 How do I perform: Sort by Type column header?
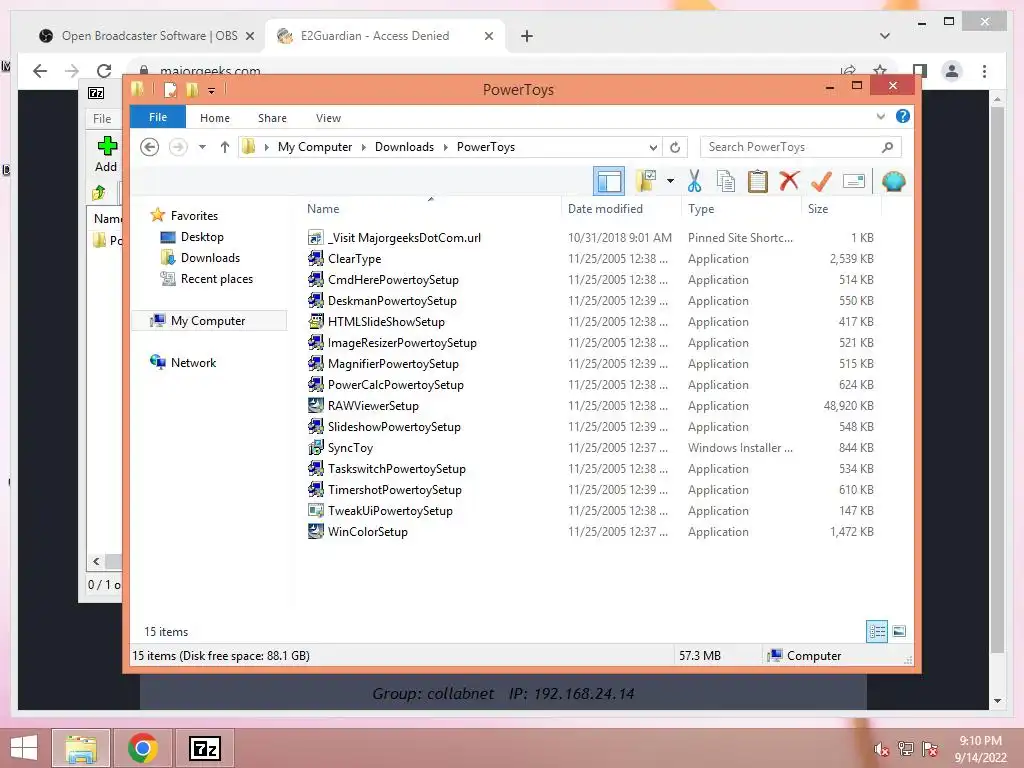pyautogui.click(x=701, y=209)
